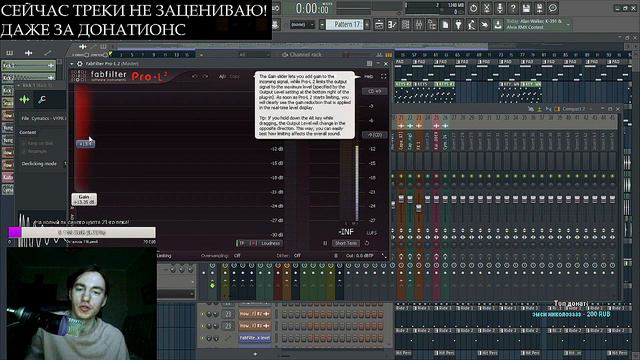This screenshot has width=640, height=360.
Task: Open FabFilter Pro-L 2 gear settings icon
Action: pyautogui.click(x=80, y=64)
